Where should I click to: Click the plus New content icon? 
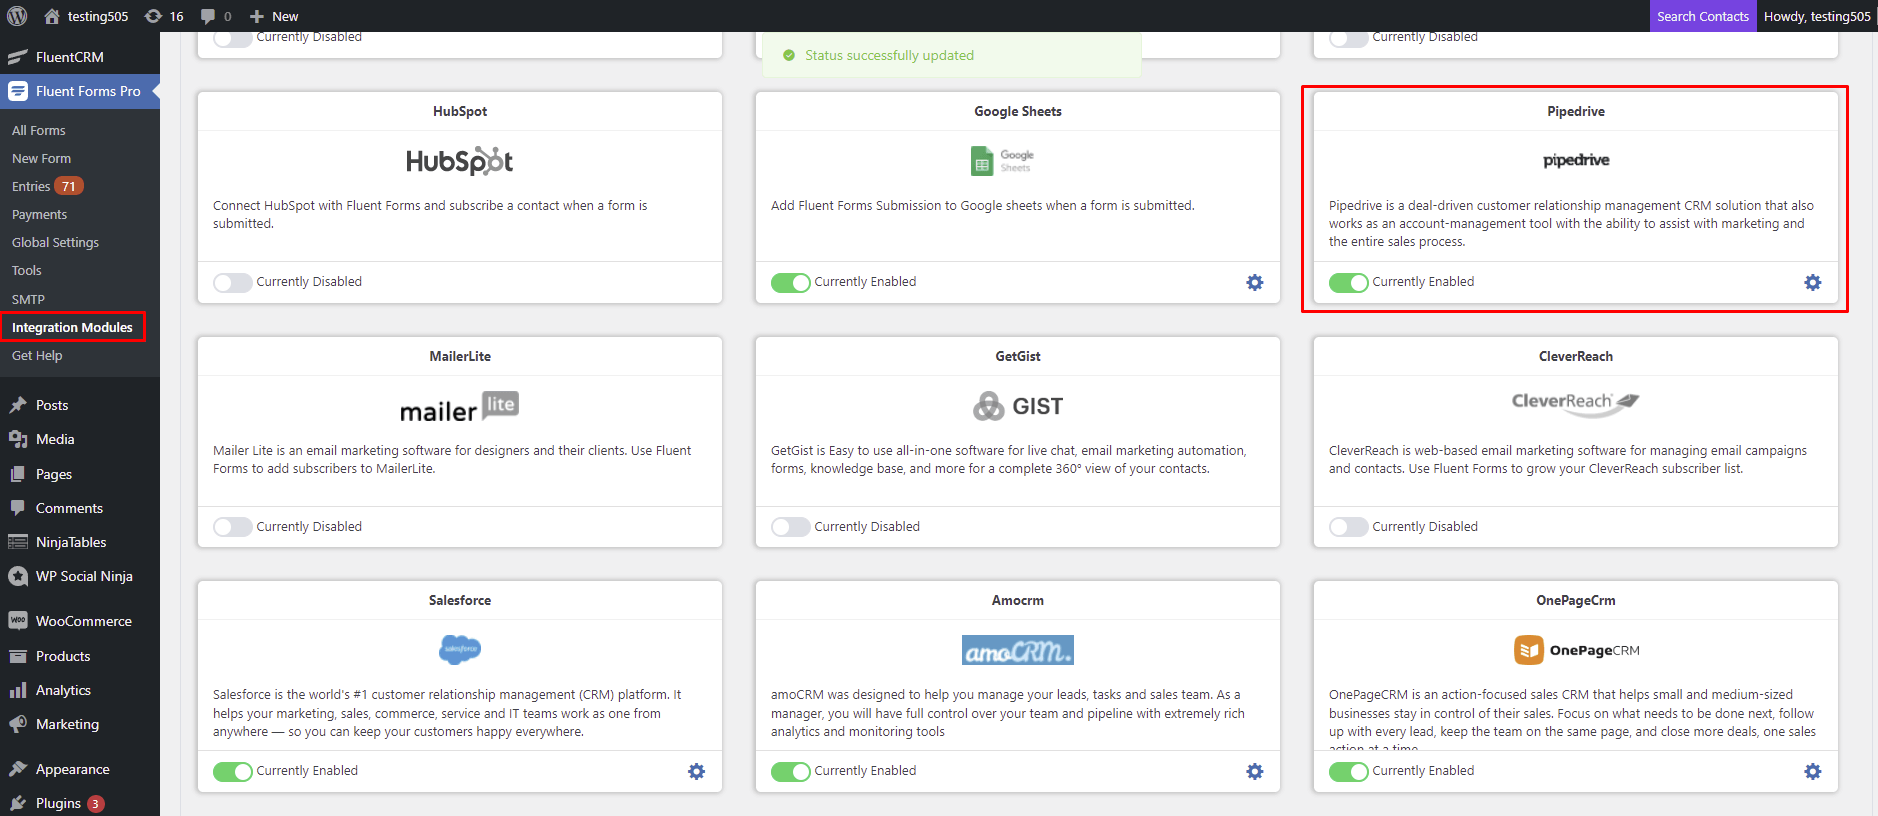257,16
